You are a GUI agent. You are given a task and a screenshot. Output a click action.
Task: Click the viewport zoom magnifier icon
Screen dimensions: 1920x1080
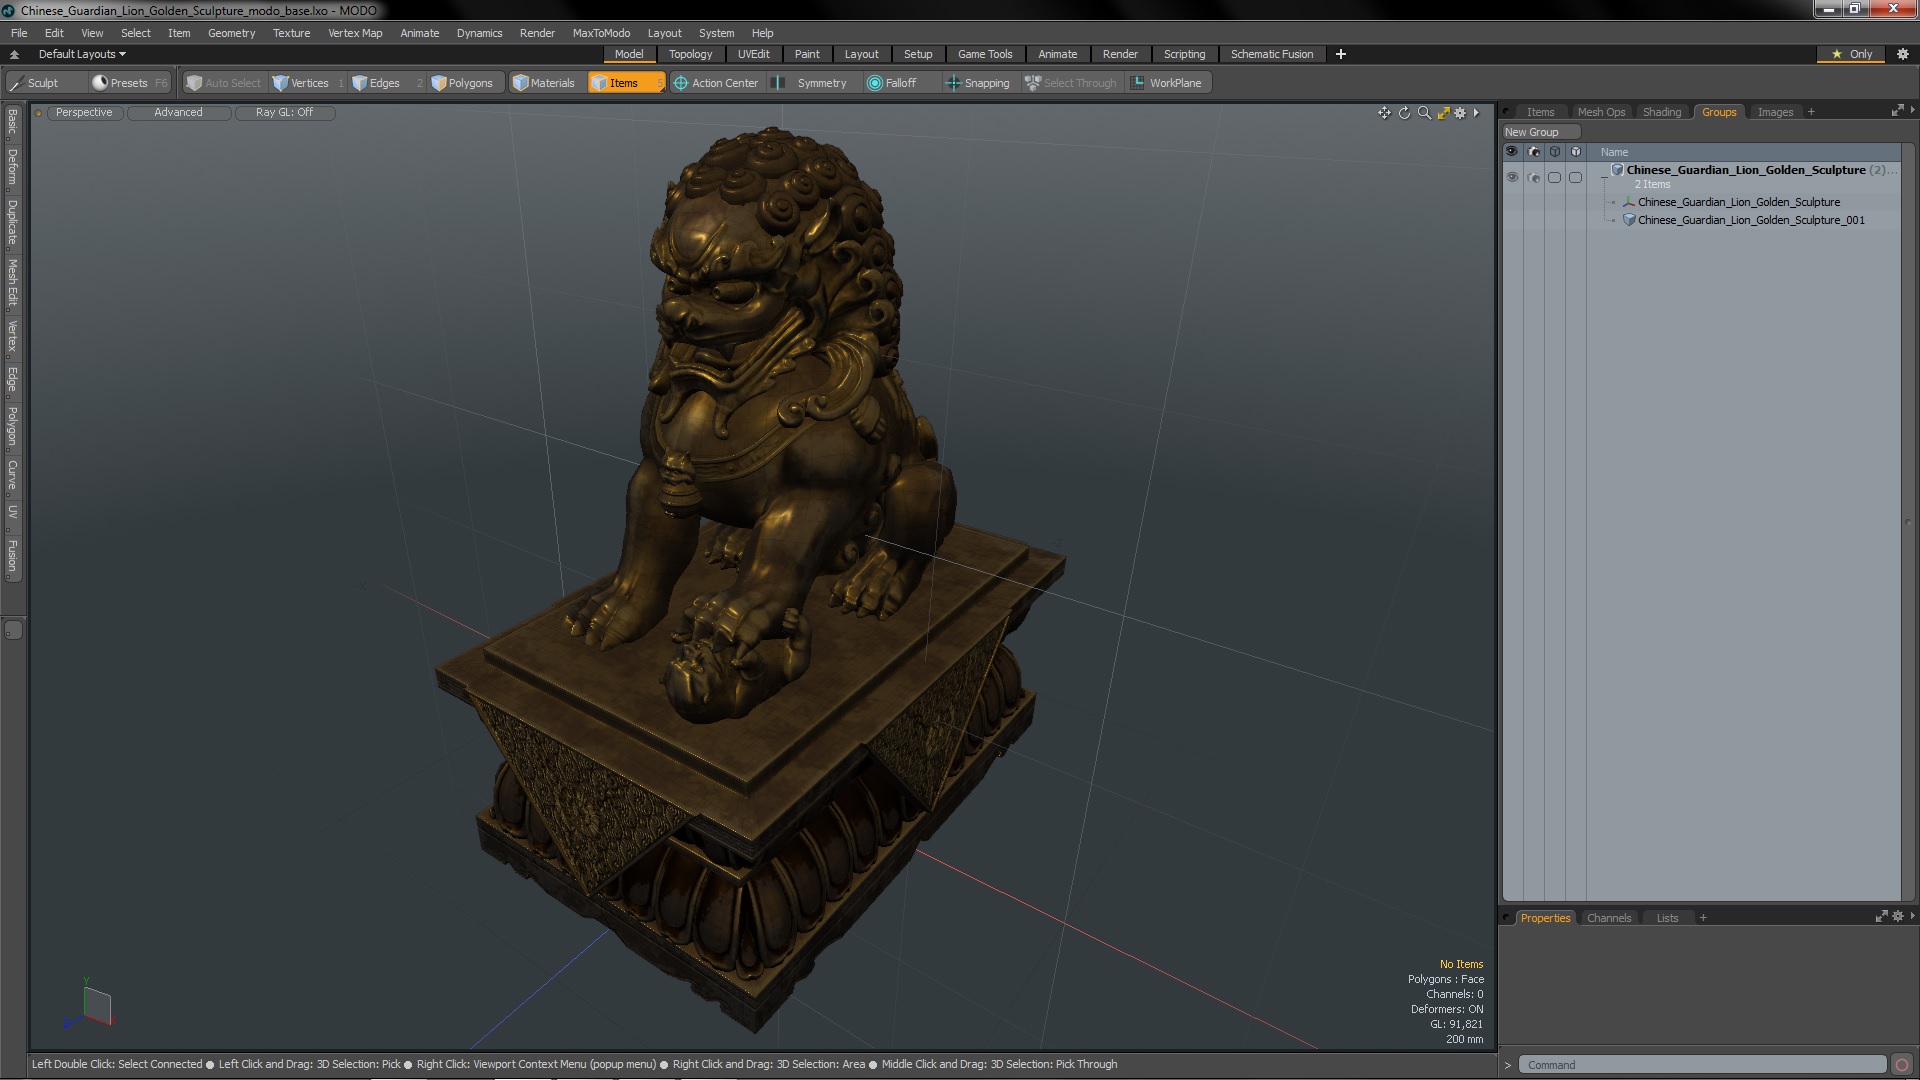pyautogui.click(x=1424, y=113)
